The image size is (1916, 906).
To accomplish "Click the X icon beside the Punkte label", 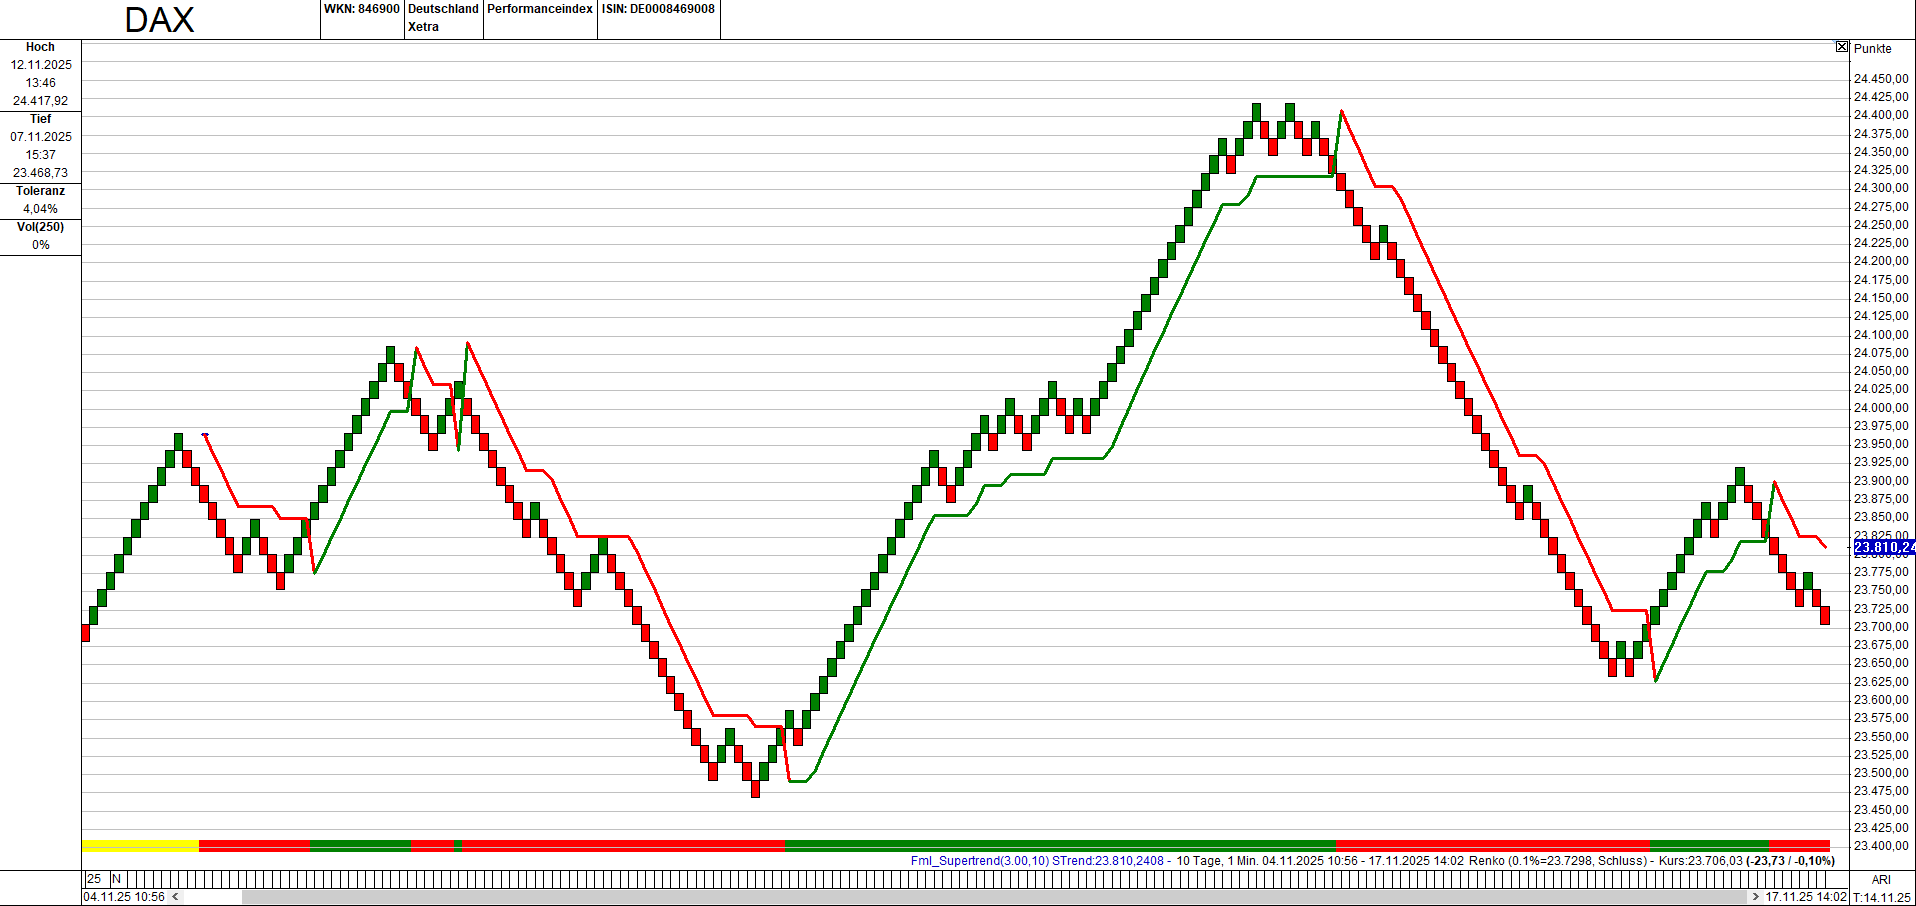I will (x=1841, y=47).
